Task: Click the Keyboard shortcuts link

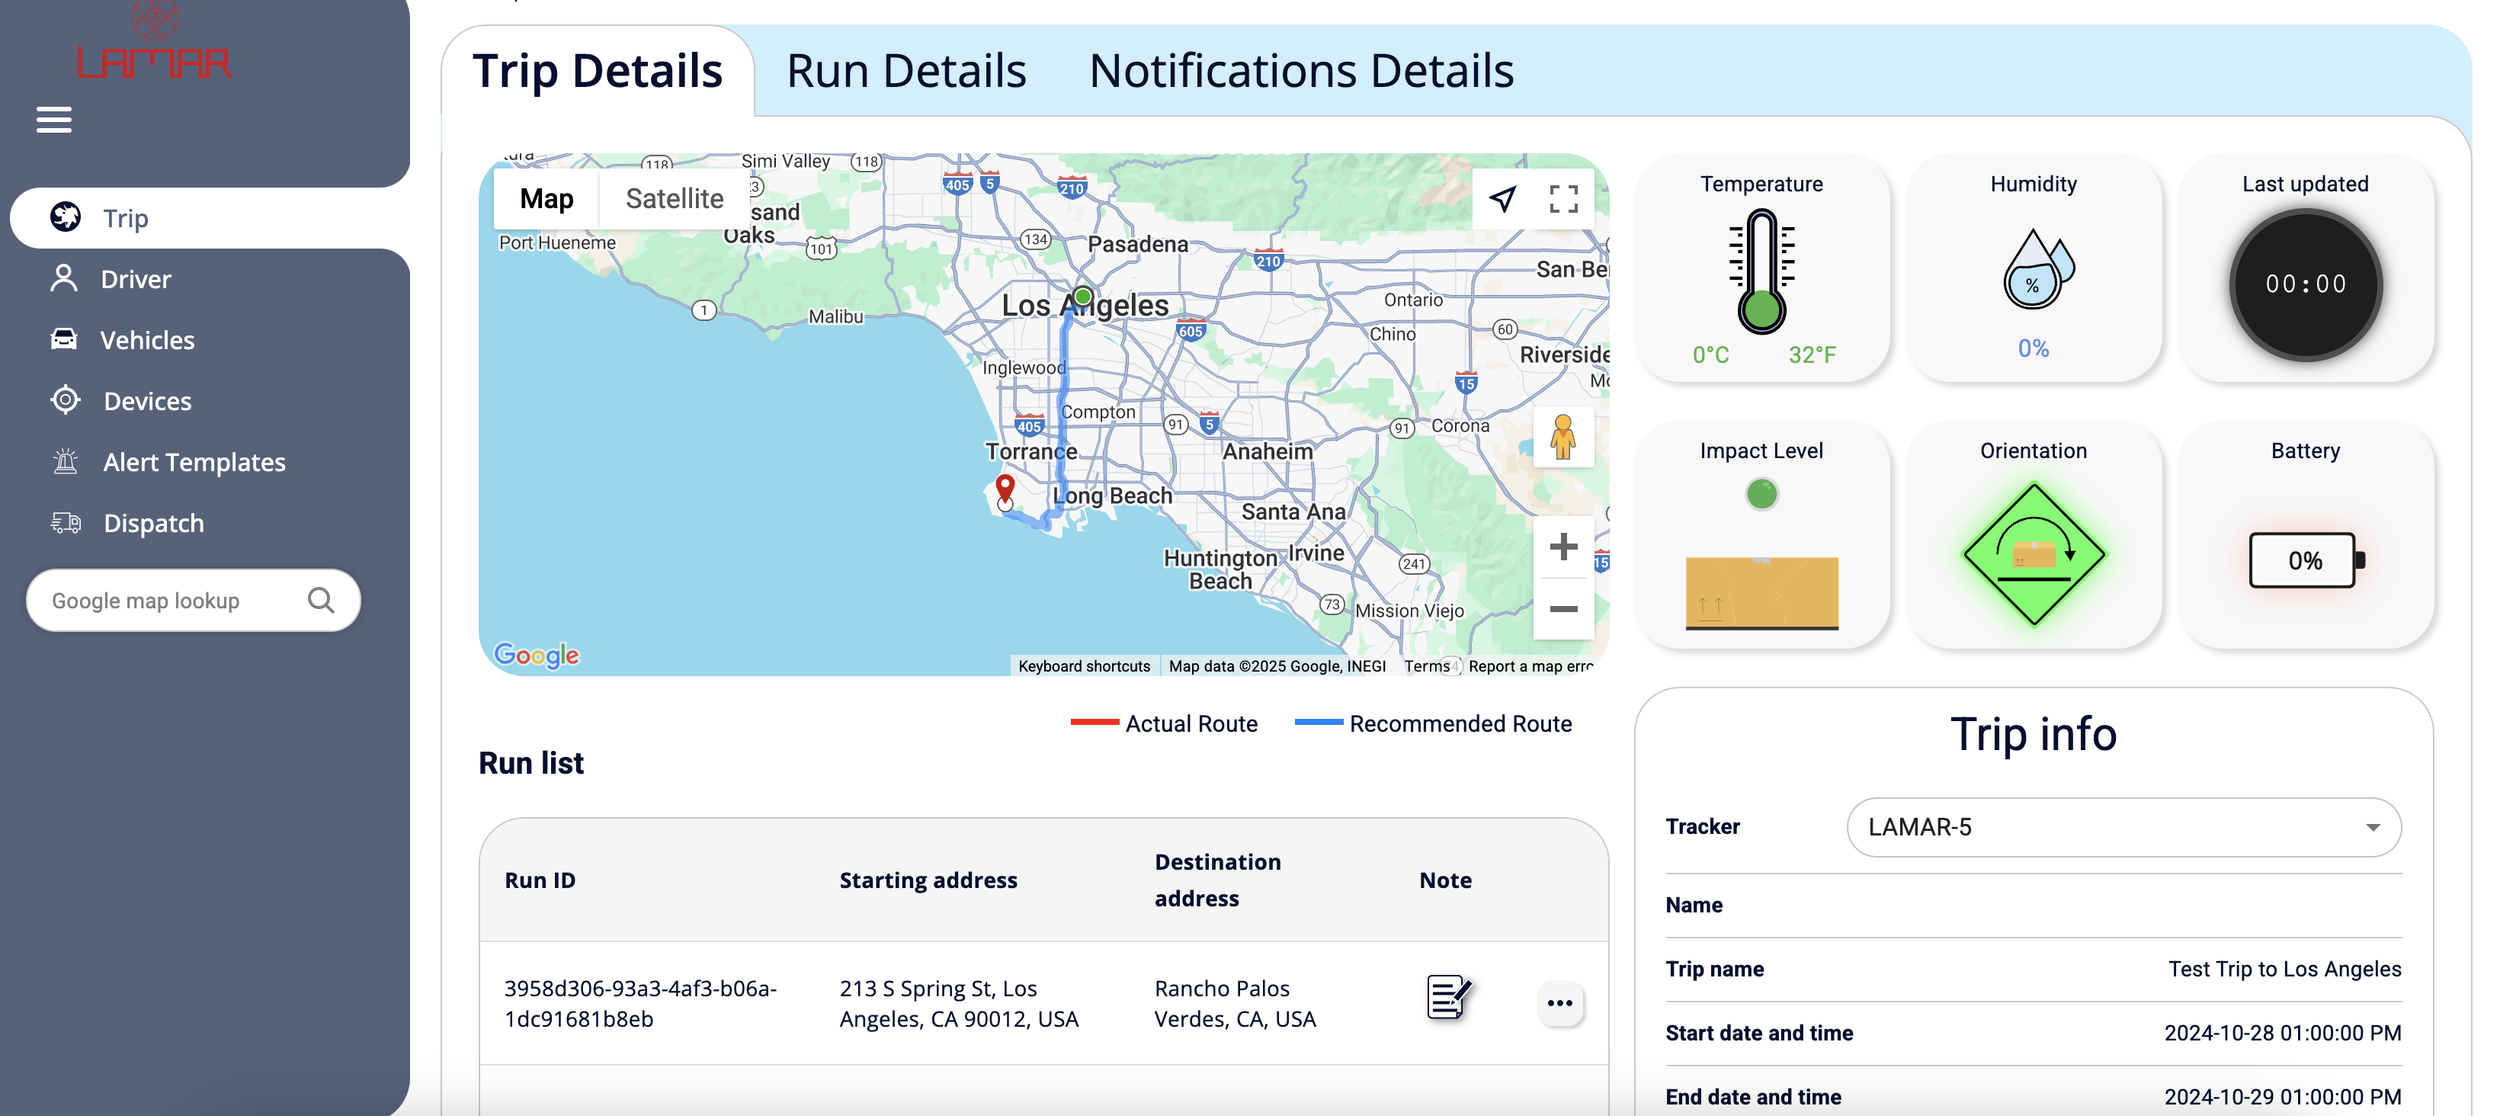Action: 1084,665
